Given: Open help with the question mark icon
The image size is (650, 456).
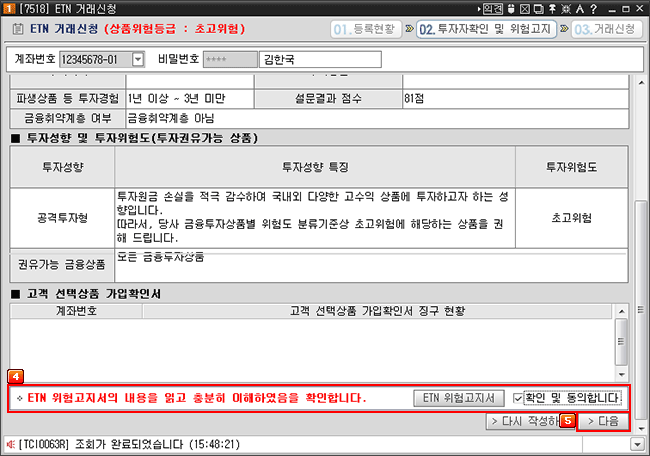Looking at the screenshot, I should click(593, 9).
